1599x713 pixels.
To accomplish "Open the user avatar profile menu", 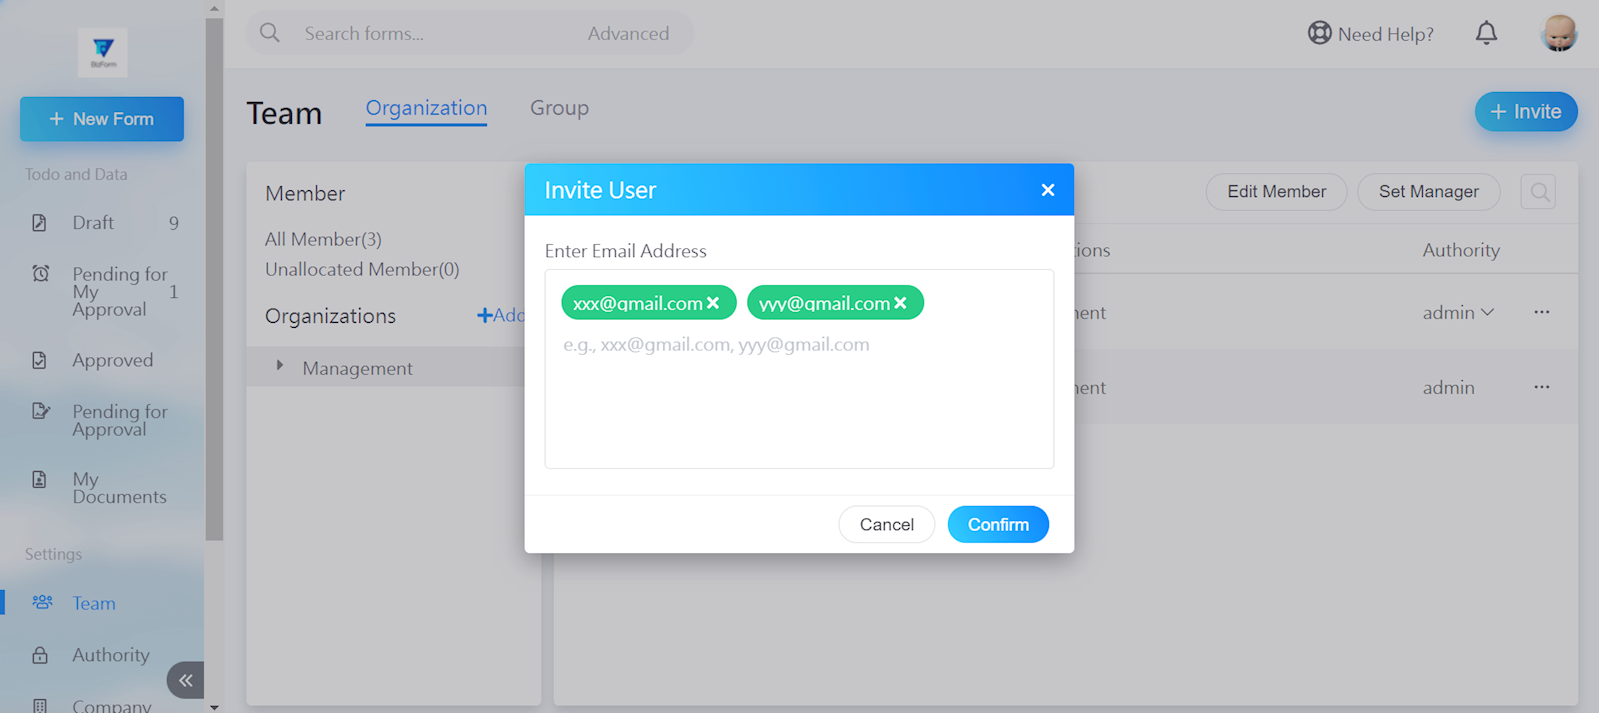I will pyautogui.click(x=1558, y=33).
